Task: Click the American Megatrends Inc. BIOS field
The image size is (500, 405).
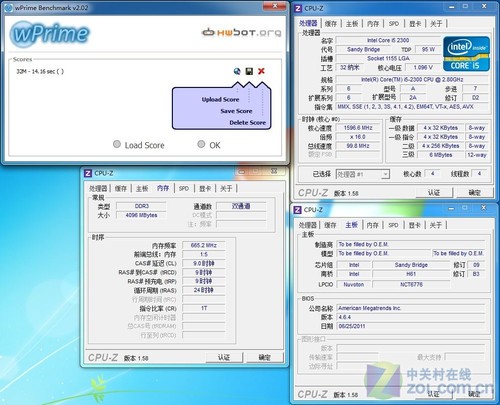Action: [411, 308]
